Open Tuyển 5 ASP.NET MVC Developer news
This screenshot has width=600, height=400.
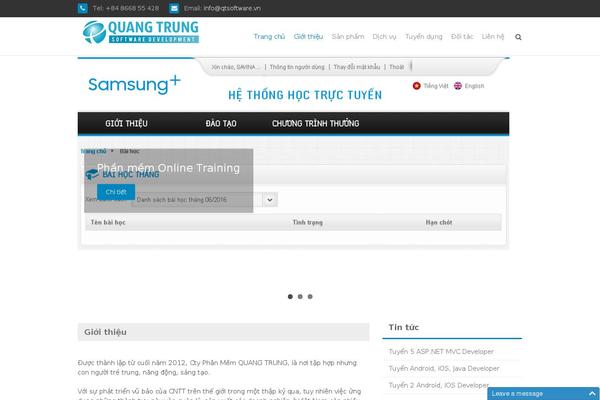coord(441,351)
